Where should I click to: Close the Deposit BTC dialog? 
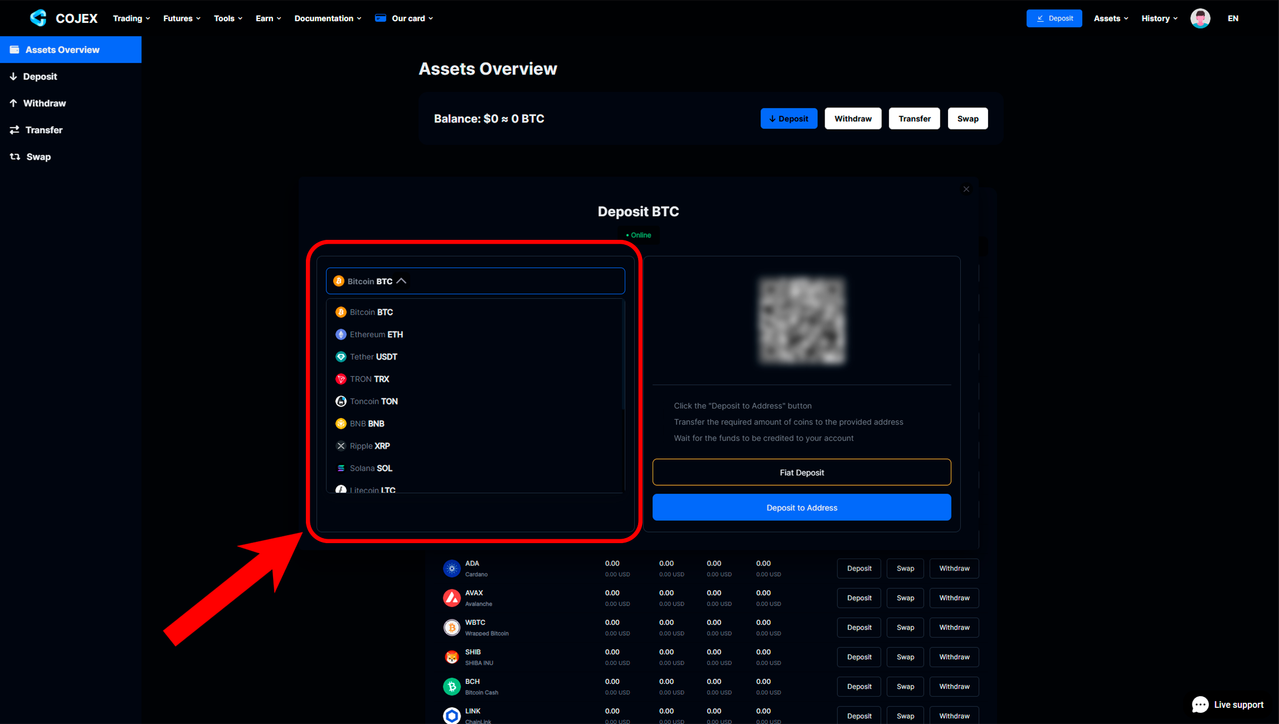point(966,189)
